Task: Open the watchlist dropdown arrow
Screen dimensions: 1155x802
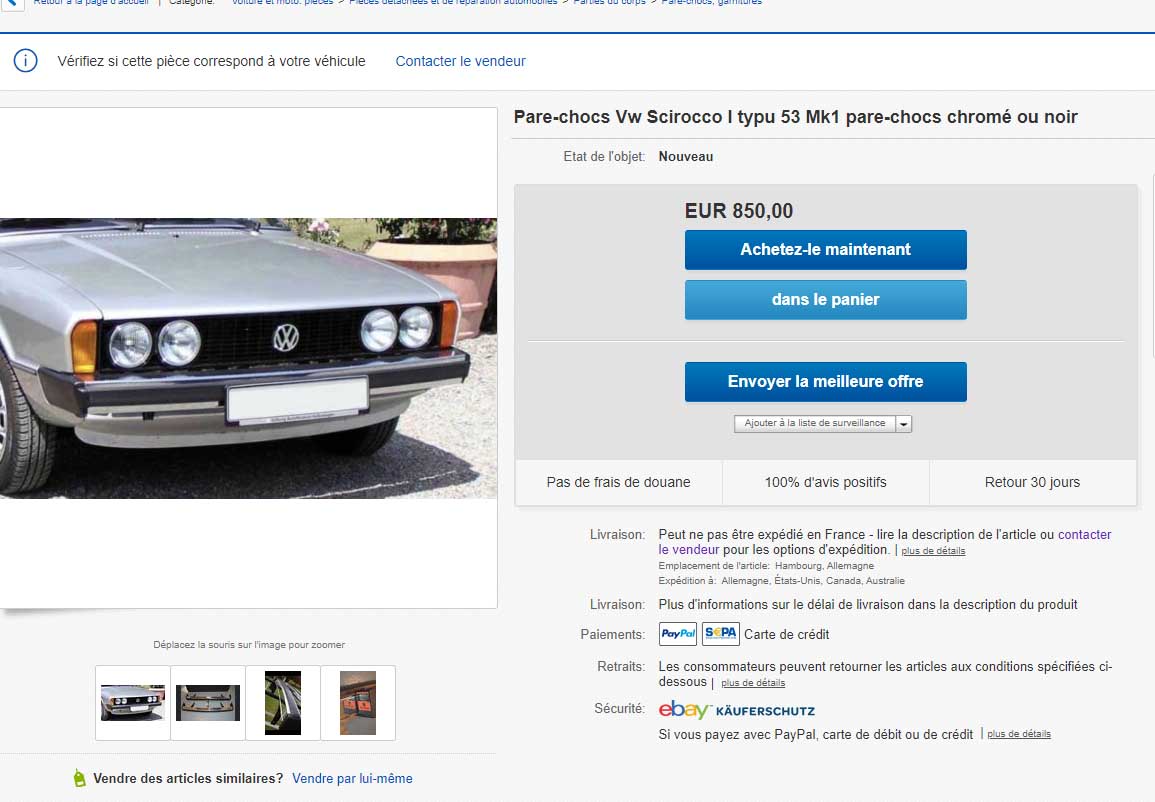Action: [x=904, y=423]
